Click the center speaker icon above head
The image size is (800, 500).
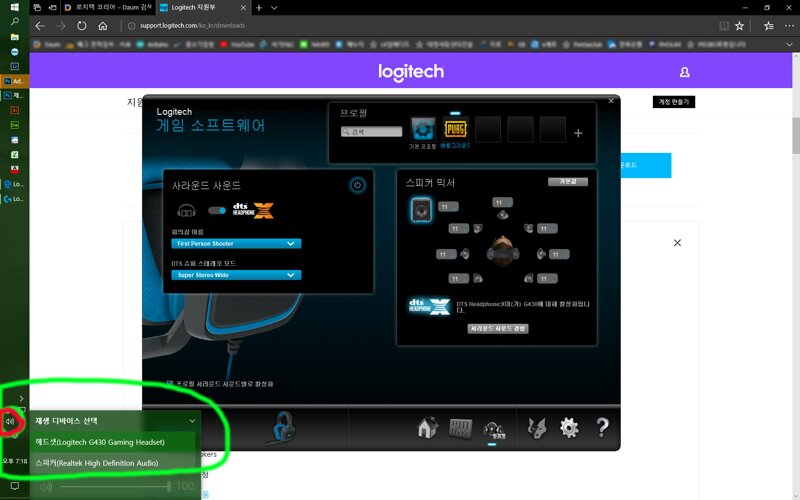(503, 215)
